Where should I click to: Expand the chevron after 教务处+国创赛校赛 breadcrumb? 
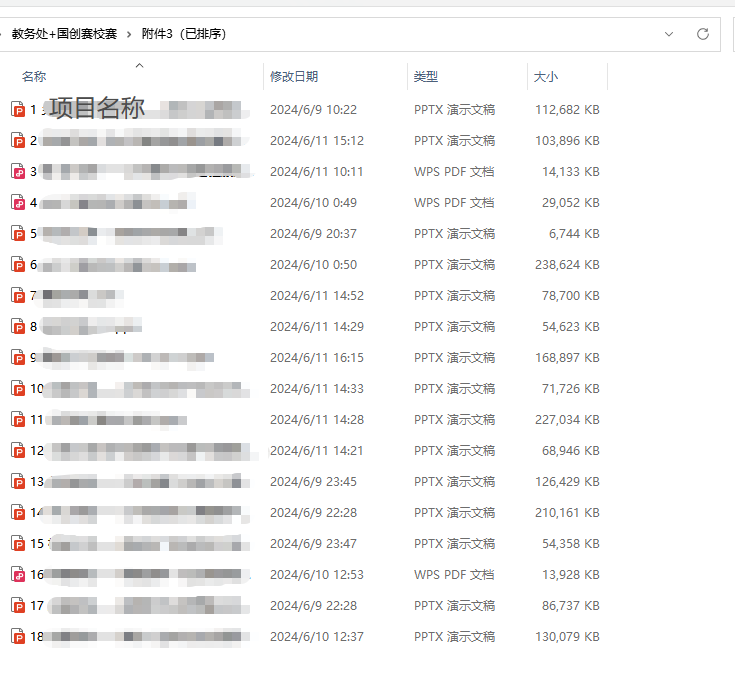129,34
